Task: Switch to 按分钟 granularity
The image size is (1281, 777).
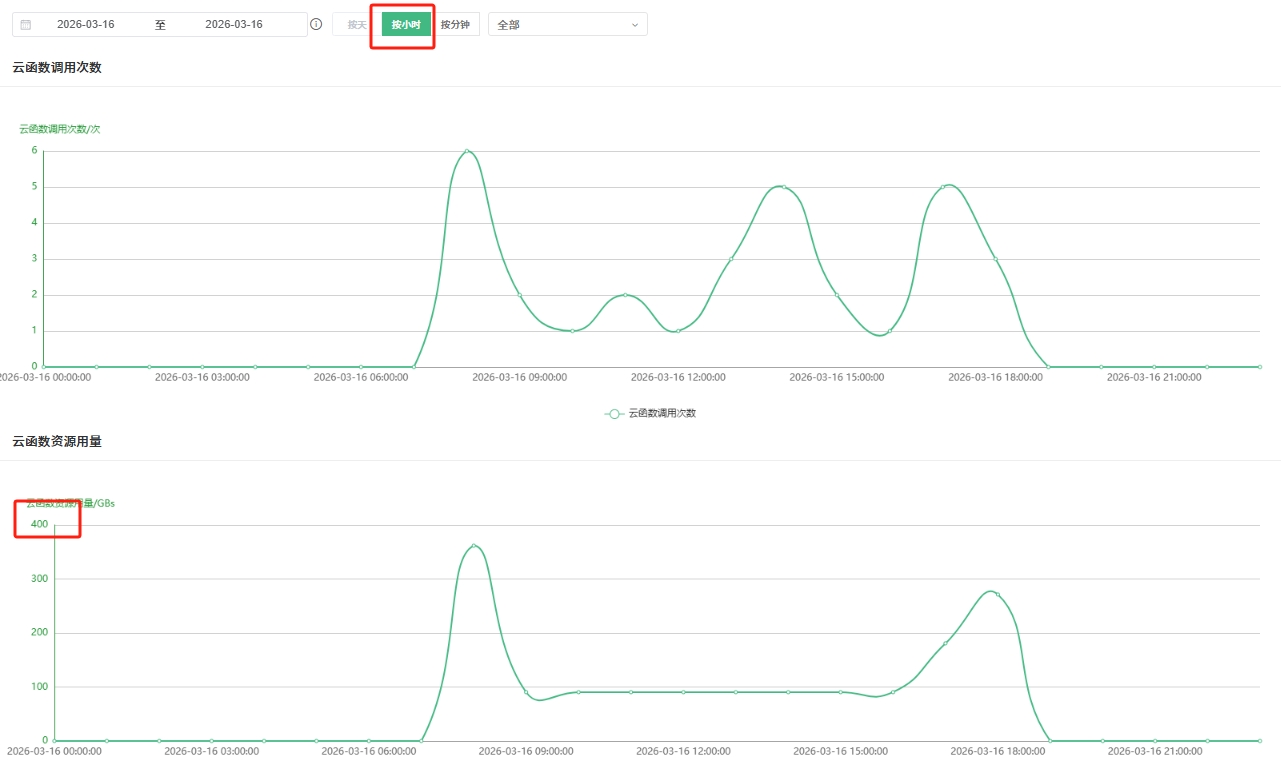Action: (455, 25)
